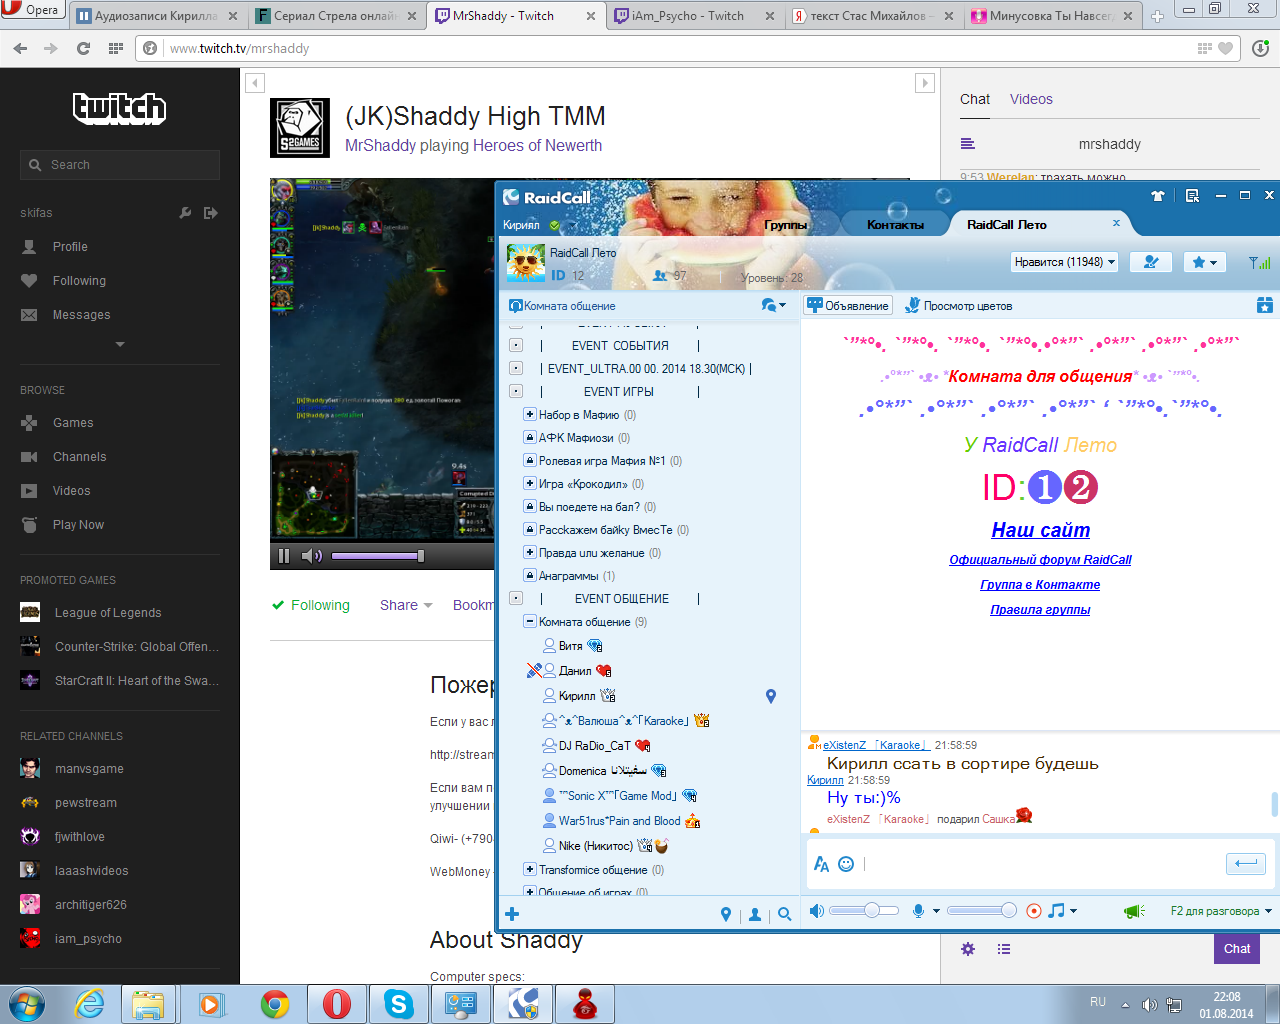Collapse the Комната общение (9) channel
This screenshot has height=1024, width=1280.
tap(530, 621)
